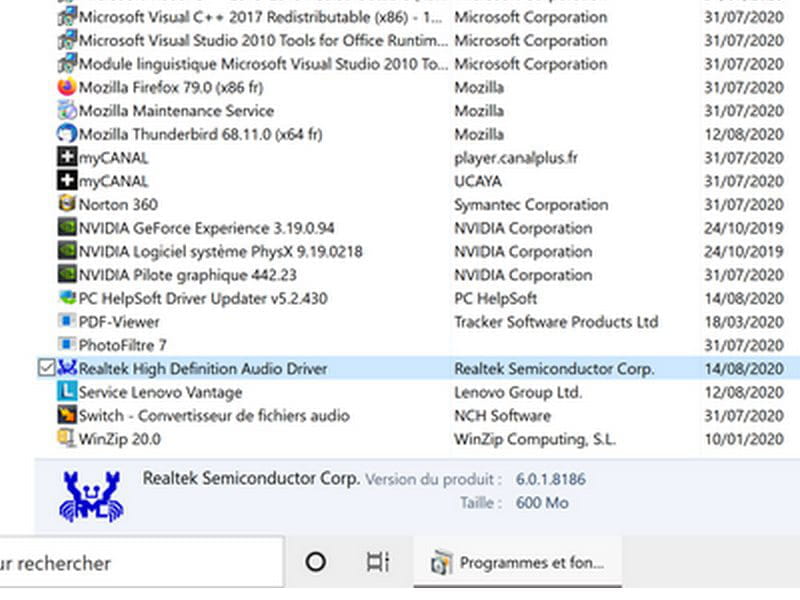
Task: Select Microsoft Visual C++ 2017 Redistributable row
Action: (x=418, y=17)
